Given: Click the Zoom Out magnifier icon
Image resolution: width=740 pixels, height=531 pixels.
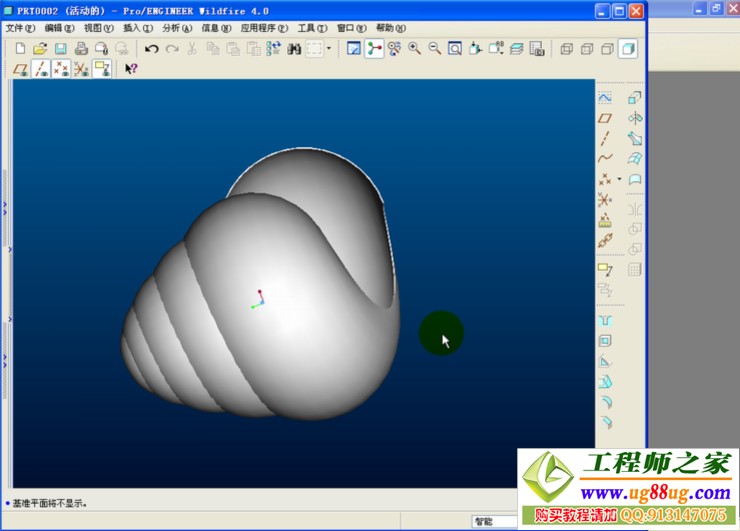Looking at the screenshot, I should coord(434,48).
